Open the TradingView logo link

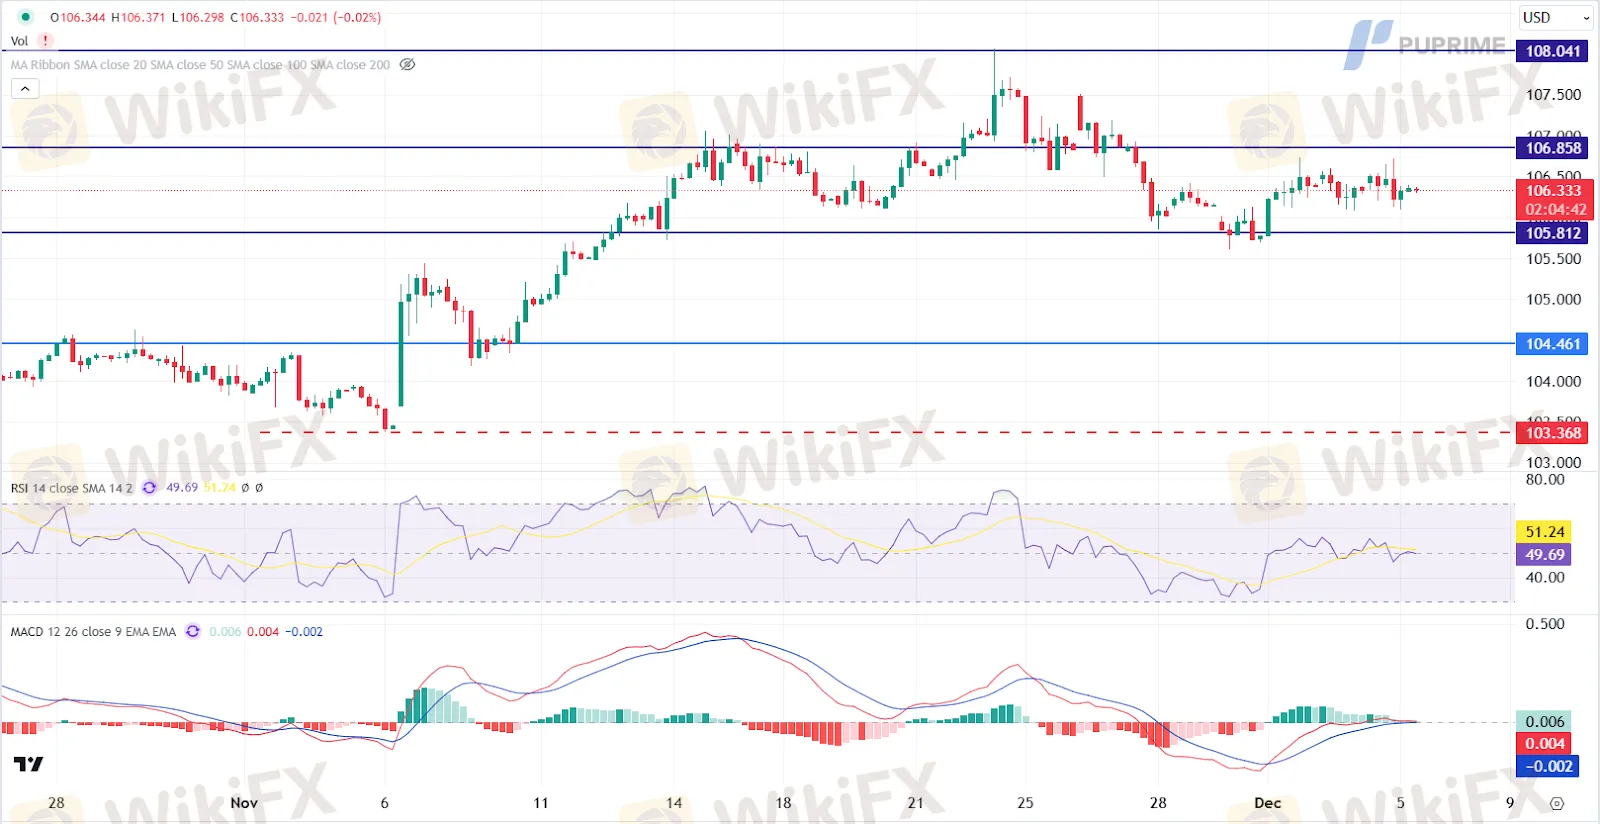click(28, 765)
